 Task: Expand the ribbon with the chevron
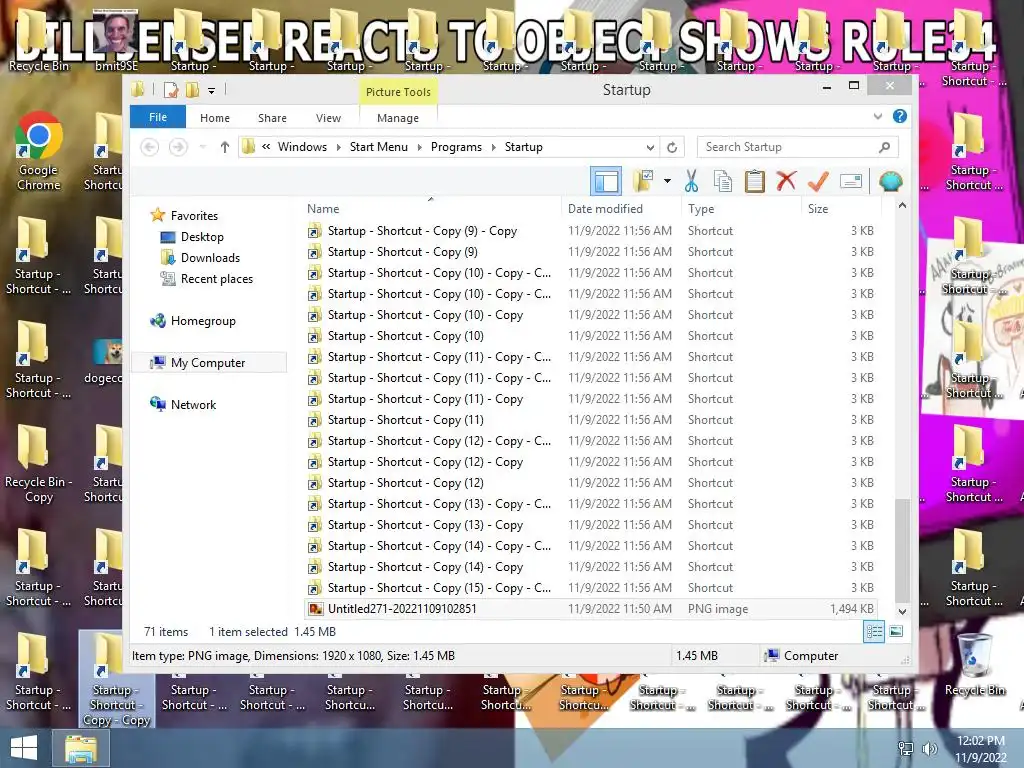click(x=878, y=116)
